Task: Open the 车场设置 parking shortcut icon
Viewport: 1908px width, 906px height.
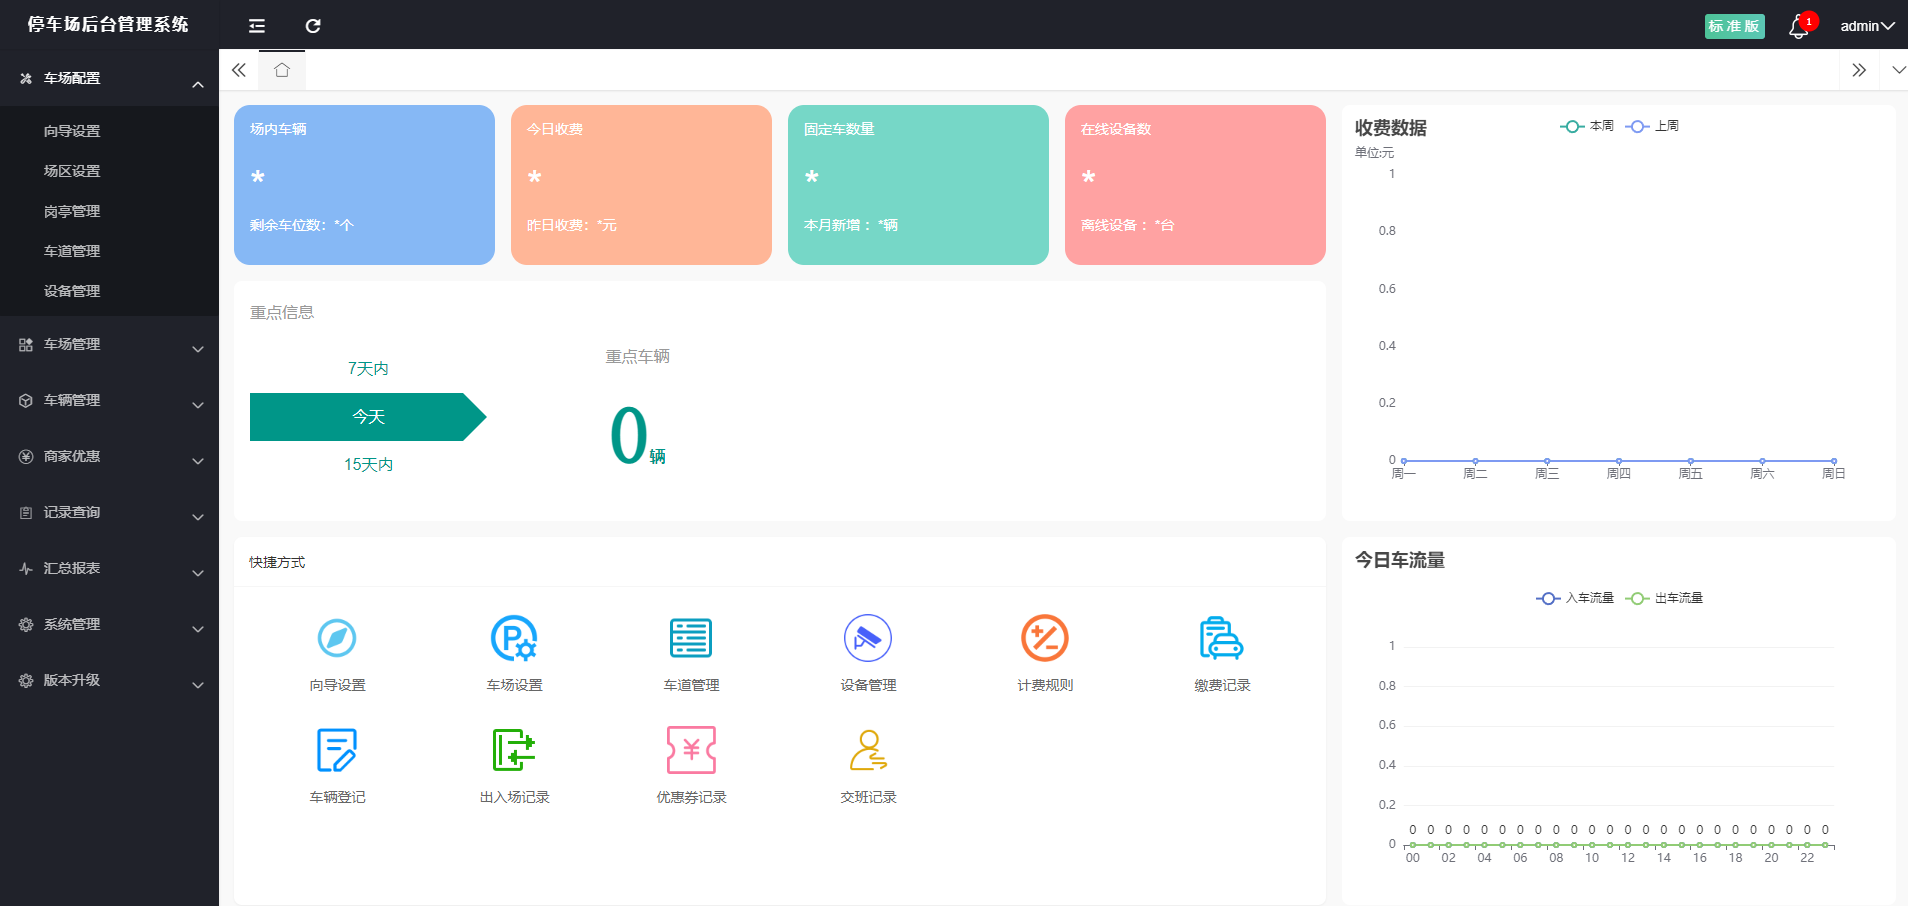Action: click(x=514, y=638)
